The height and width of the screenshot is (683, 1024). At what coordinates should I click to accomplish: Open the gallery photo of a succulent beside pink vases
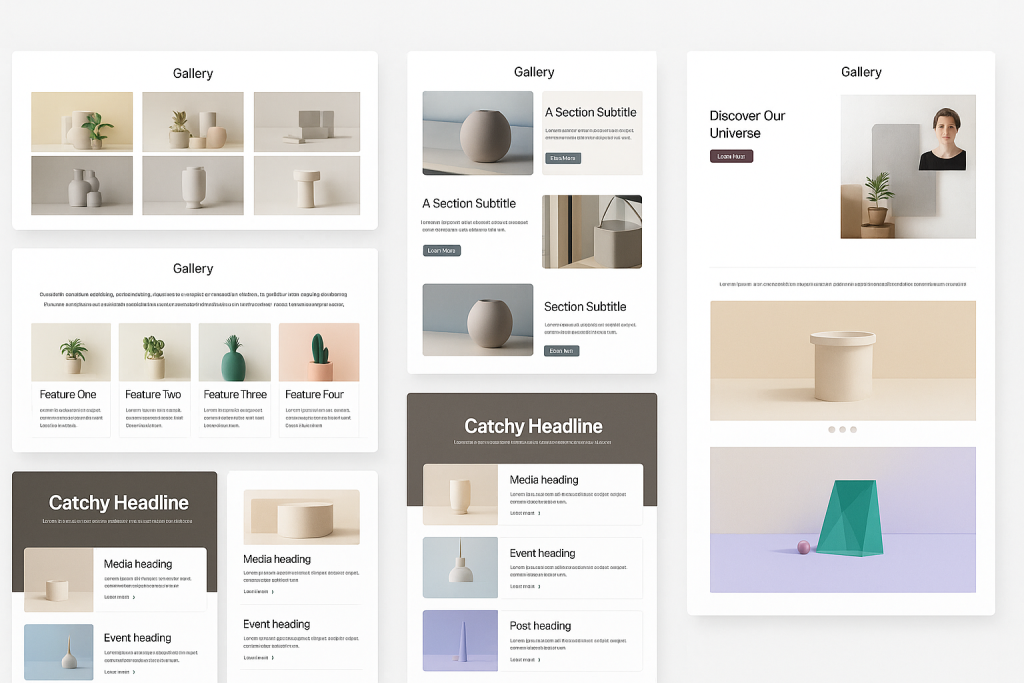pyautogui.click(x=193, y=121)
